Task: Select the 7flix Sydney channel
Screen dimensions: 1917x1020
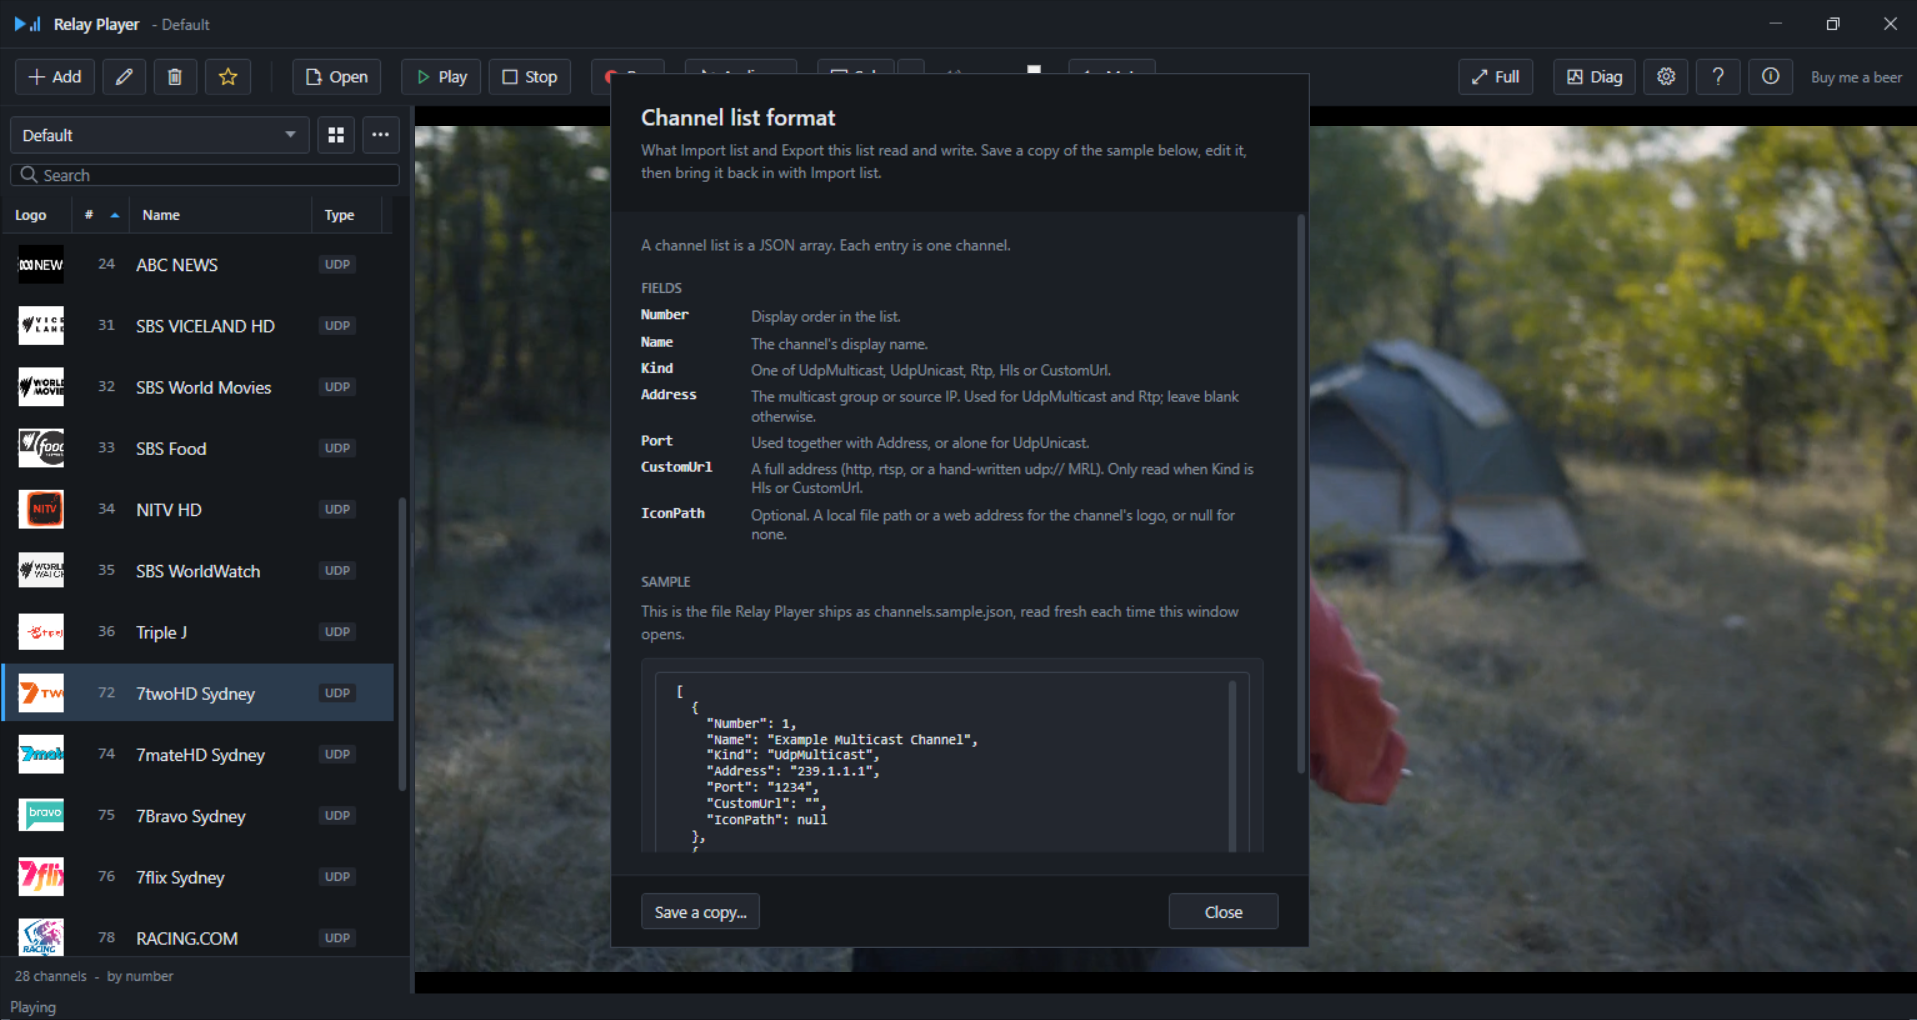Action: point(198,877)
